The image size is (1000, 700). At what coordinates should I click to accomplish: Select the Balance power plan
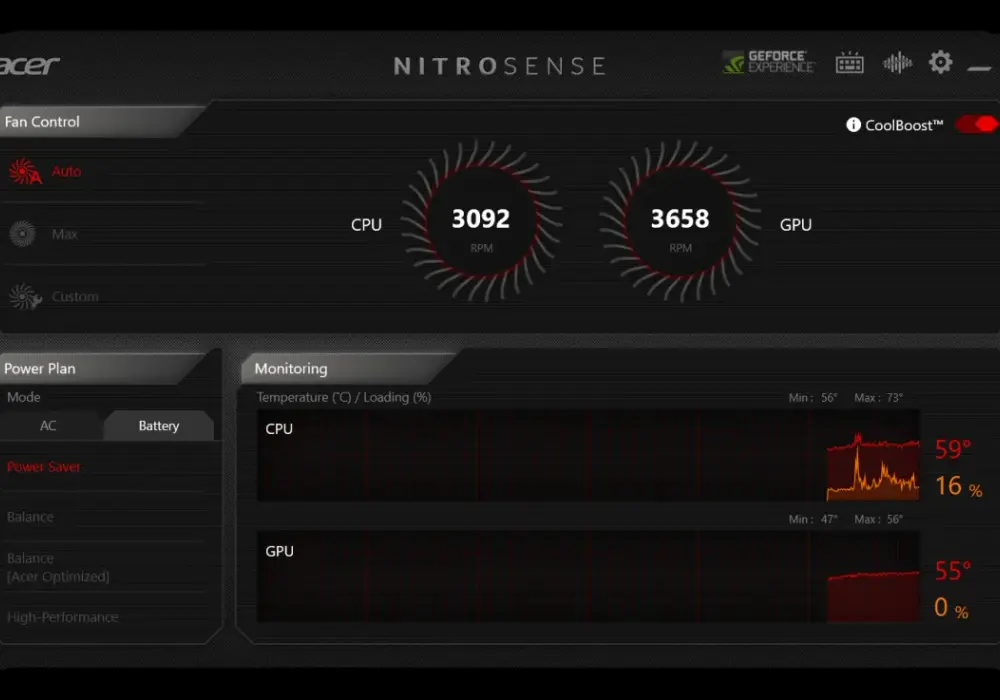tap(30, 517)
